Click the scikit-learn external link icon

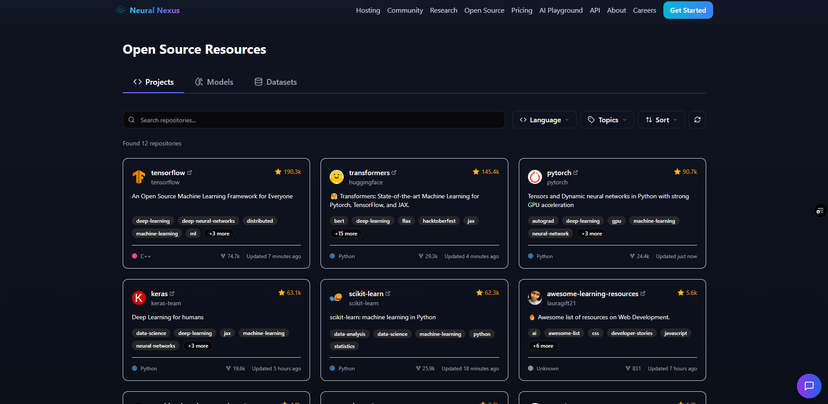[387, 293]
